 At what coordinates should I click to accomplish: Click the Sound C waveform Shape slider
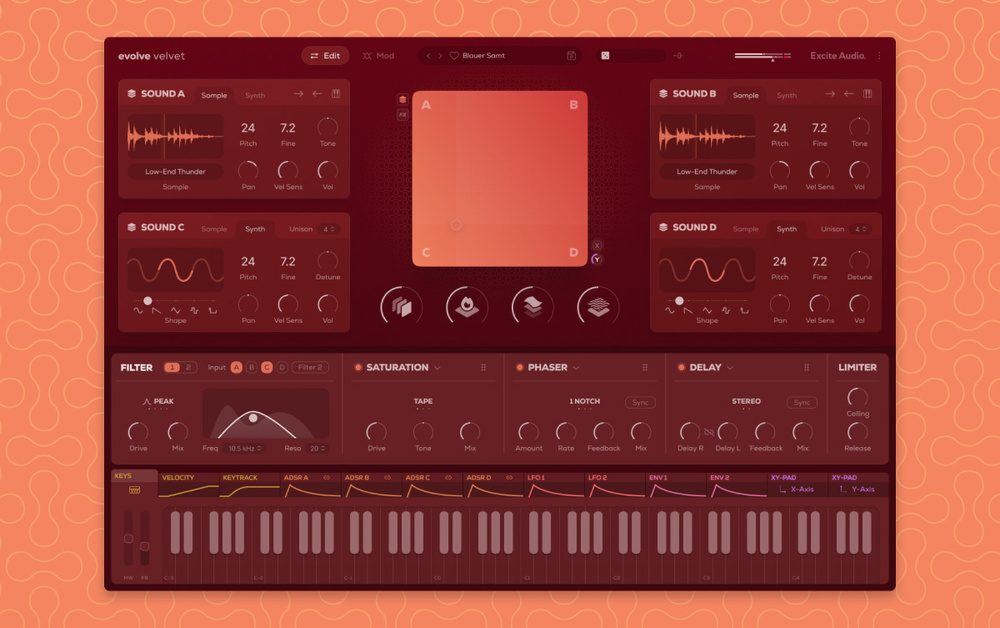point(148,301)
